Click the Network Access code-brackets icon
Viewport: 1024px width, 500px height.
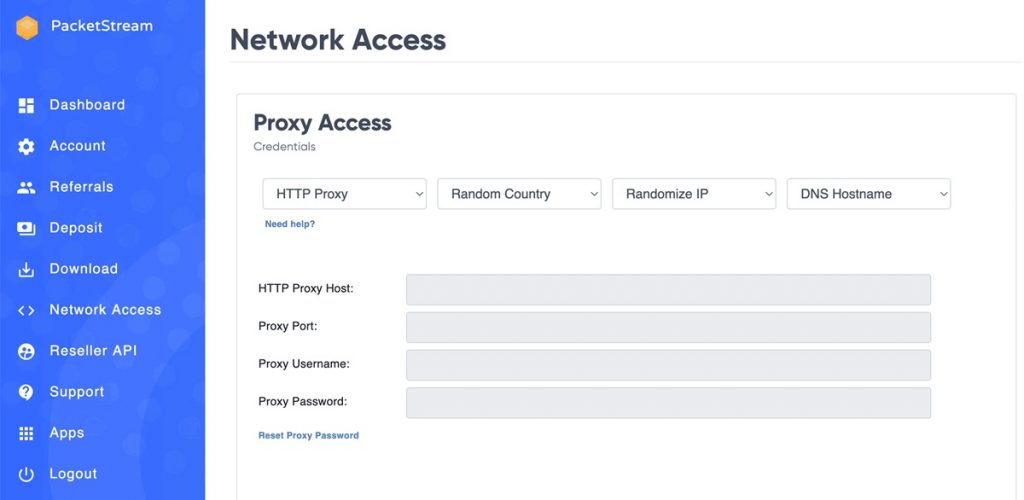(26, 311)
